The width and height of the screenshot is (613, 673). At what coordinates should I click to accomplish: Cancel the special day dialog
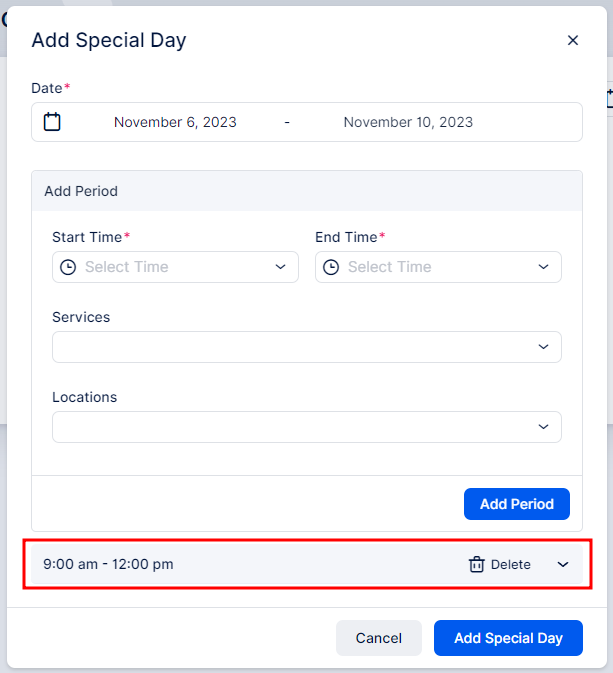(x=379, y=638)
